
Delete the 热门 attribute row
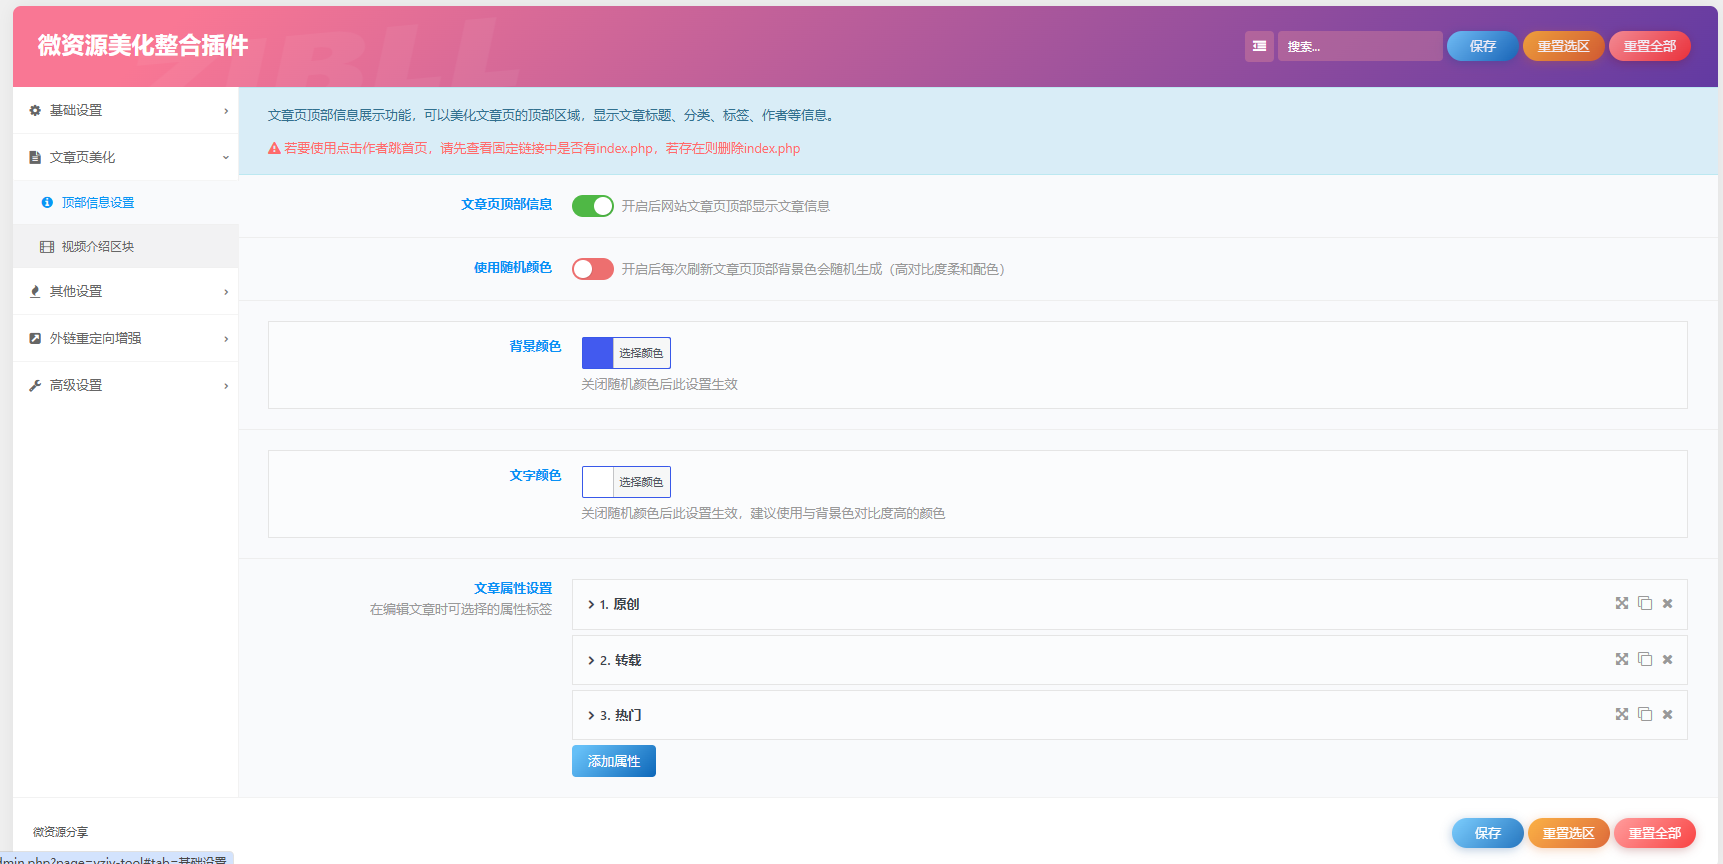pyautogui.click(x=1667, y=714)
